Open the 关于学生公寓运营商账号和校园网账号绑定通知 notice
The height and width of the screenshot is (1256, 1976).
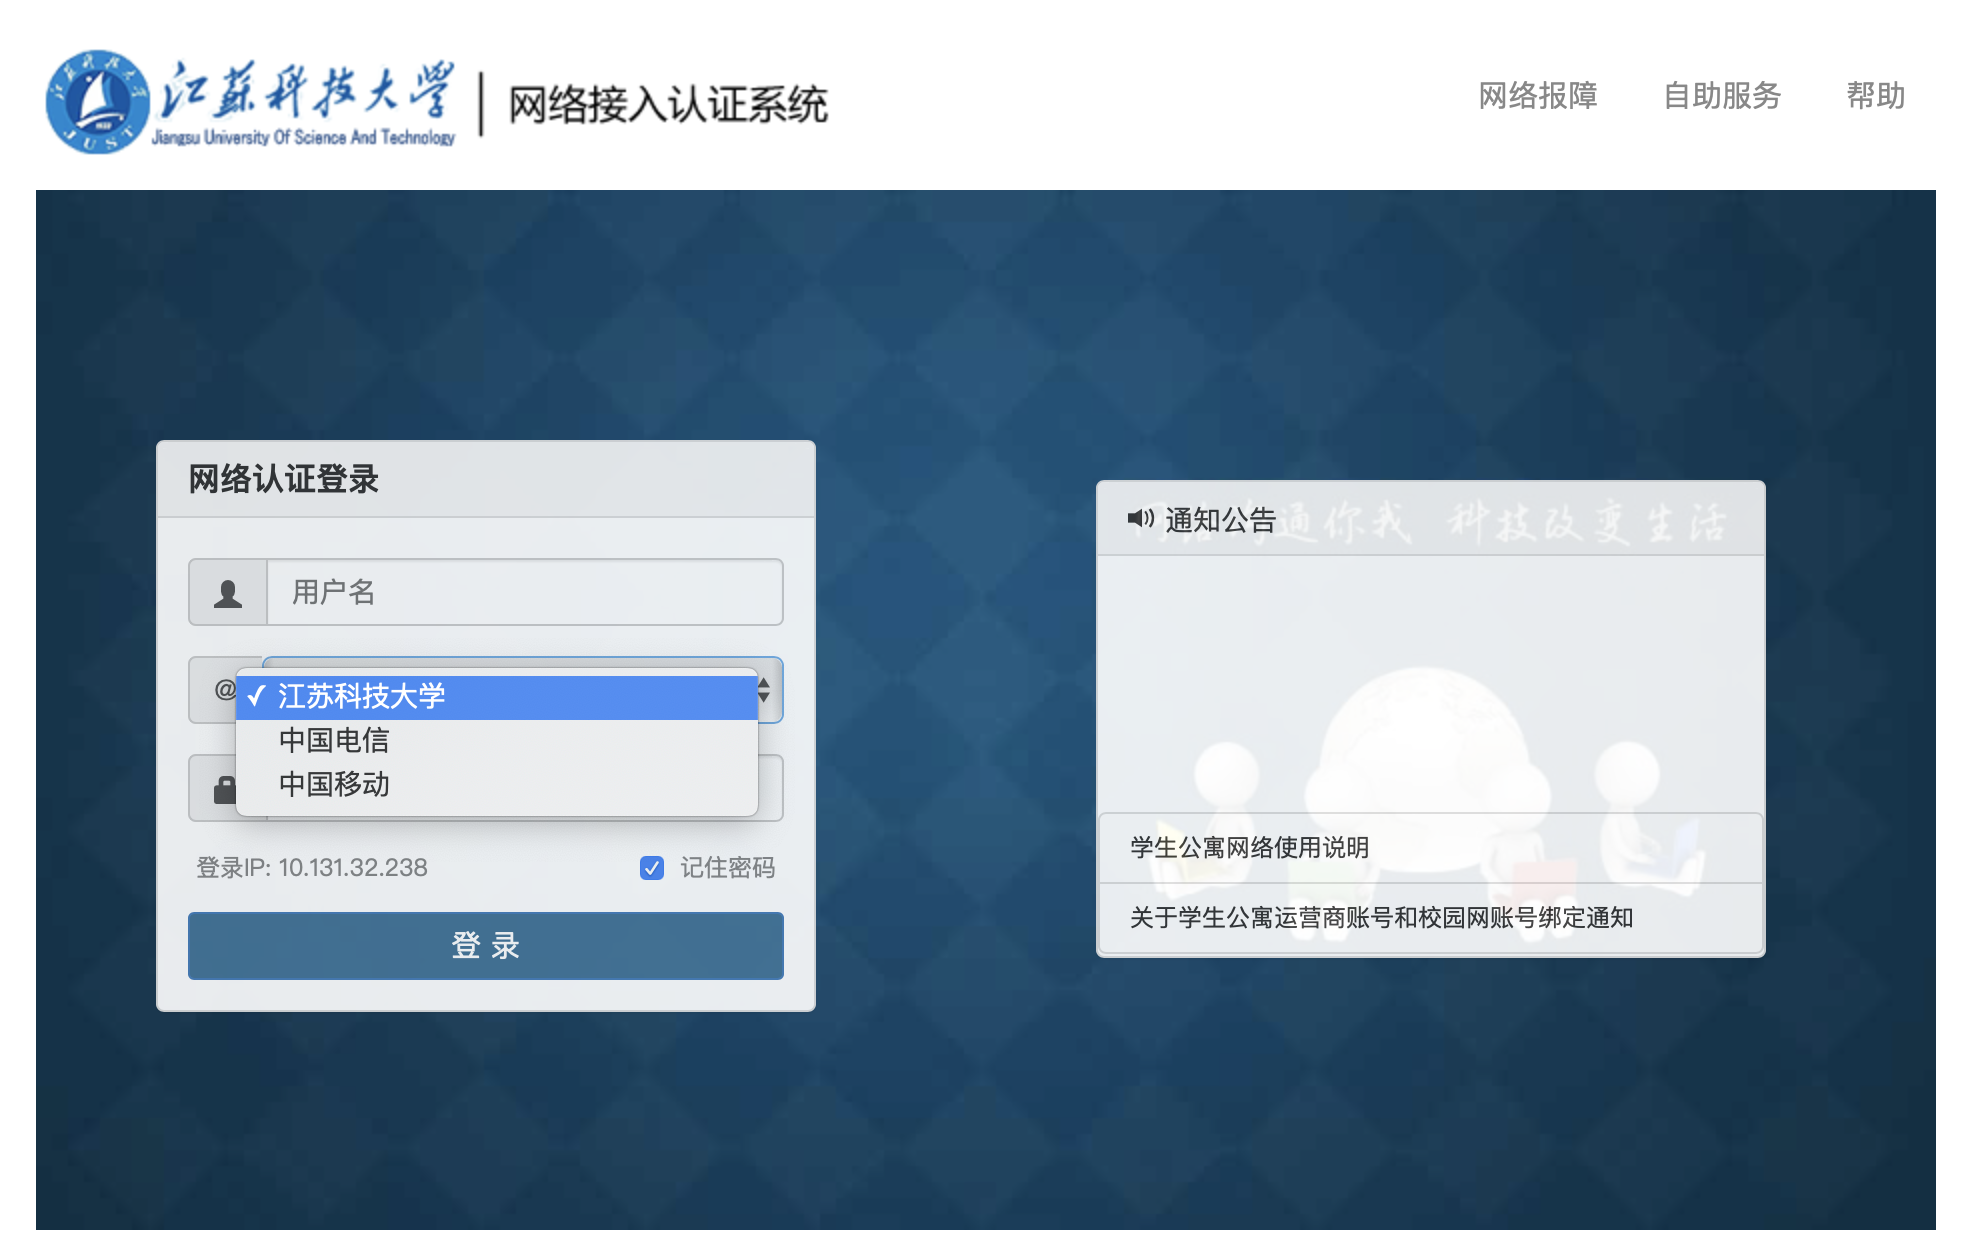coord(1430,918)
